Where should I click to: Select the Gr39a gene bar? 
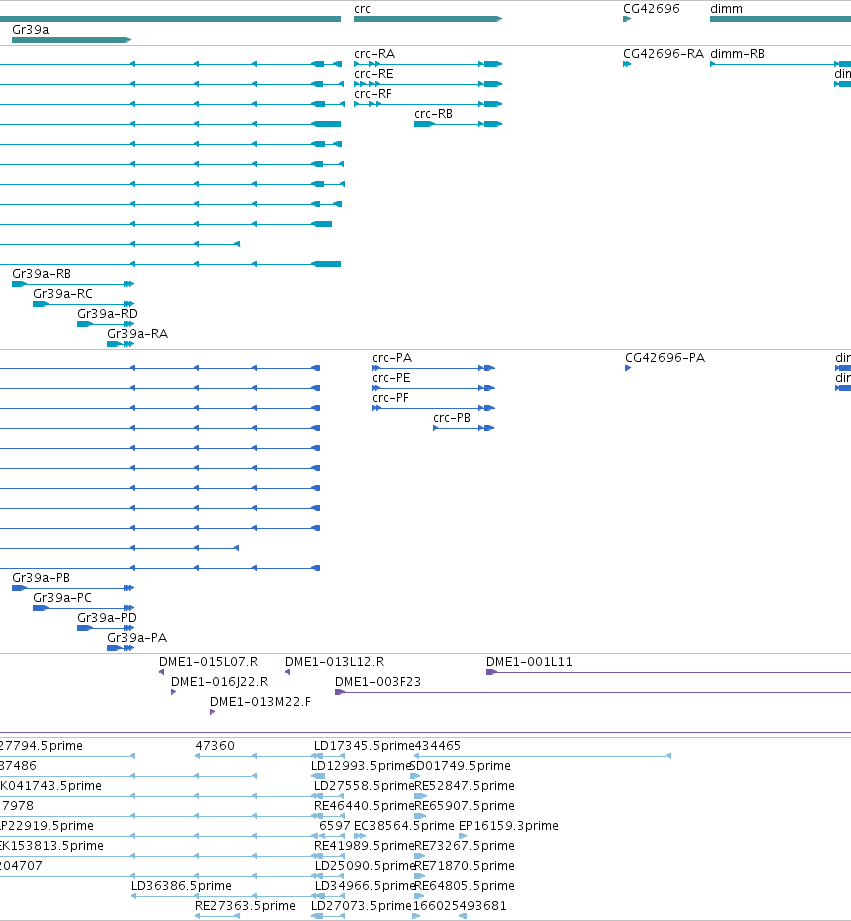(x=71, y=40)
